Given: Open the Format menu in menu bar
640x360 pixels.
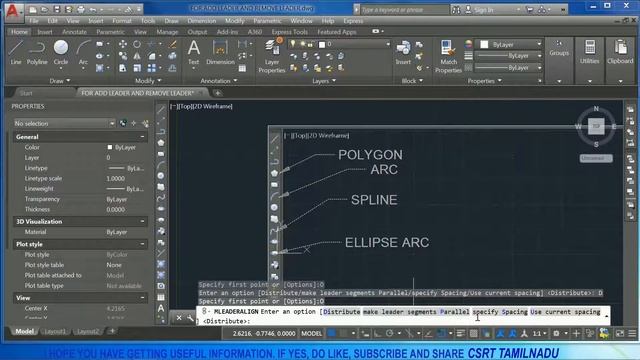Looking at the screenshot, I should 122,20.
